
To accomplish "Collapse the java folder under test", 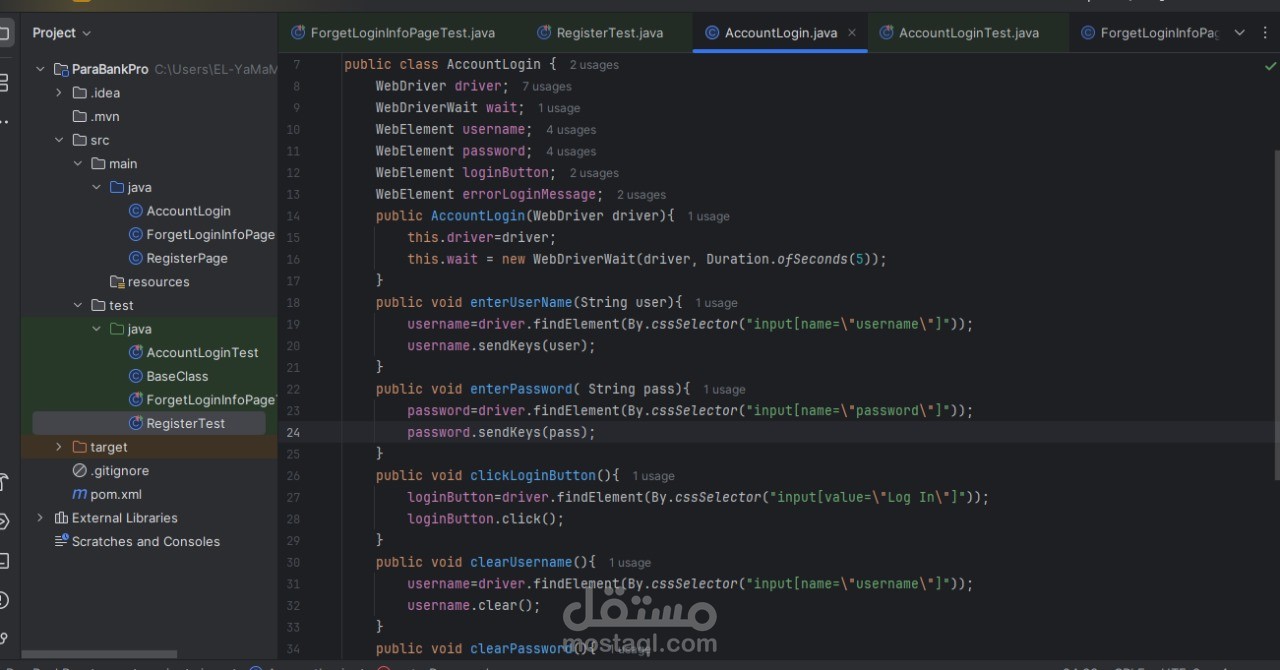I will (97, 329).
